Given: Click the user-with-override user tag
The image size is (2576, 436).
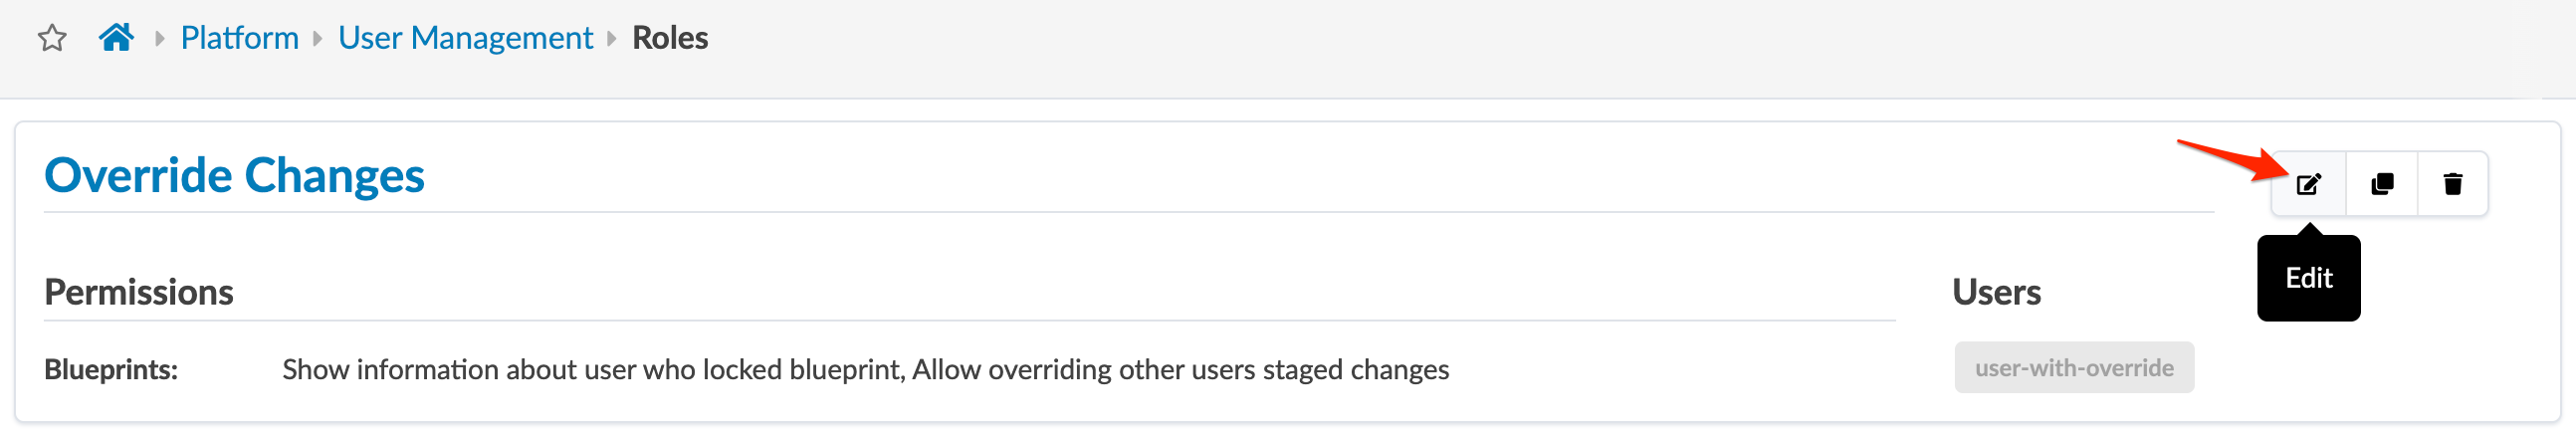Looking at the screenshot, I should (2073, 368).
